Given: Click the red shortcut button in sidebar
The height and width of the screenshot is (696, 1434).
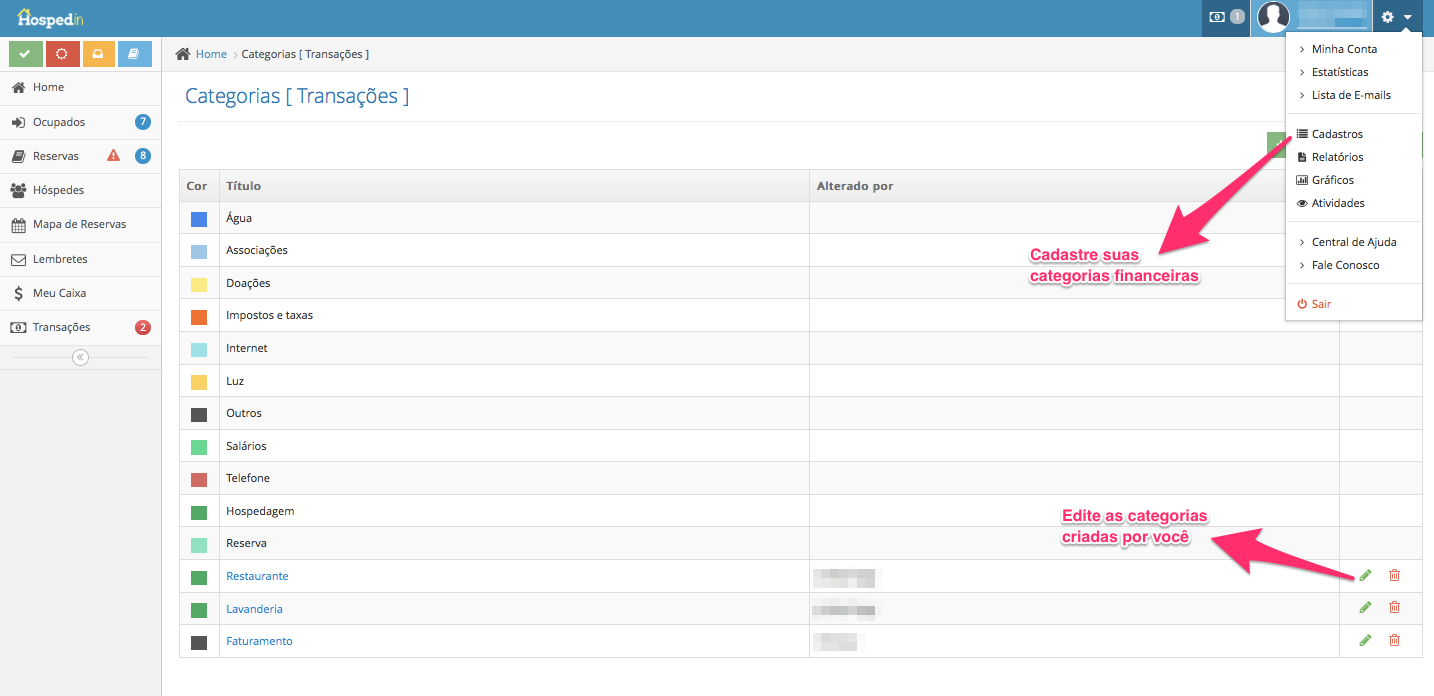Looking at the screenshot, I should click(x=62, y=54).
